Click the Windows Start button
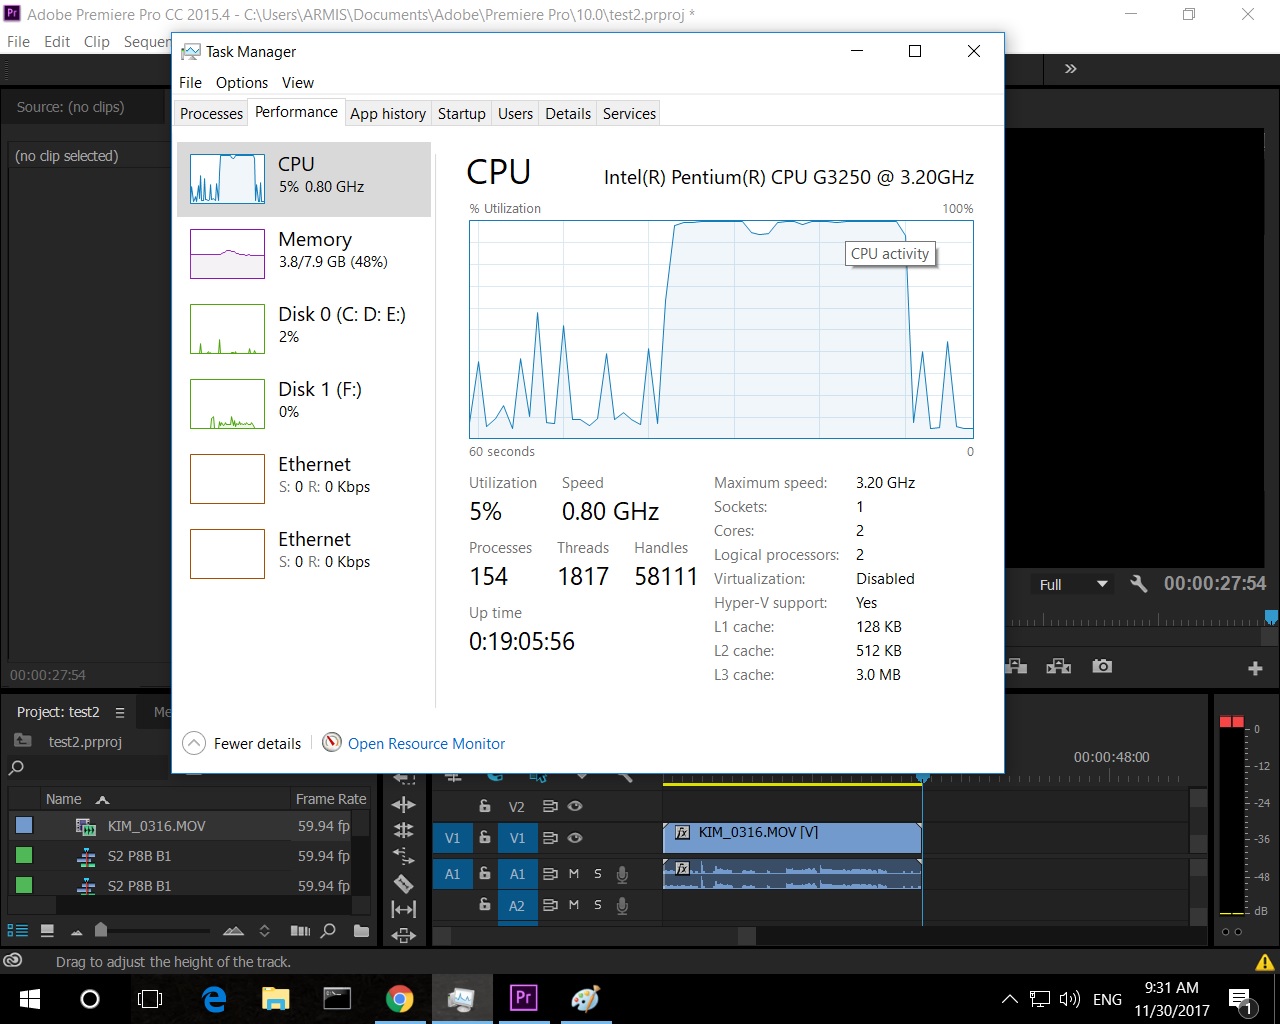1280x1024 pixels. [30, 998]
